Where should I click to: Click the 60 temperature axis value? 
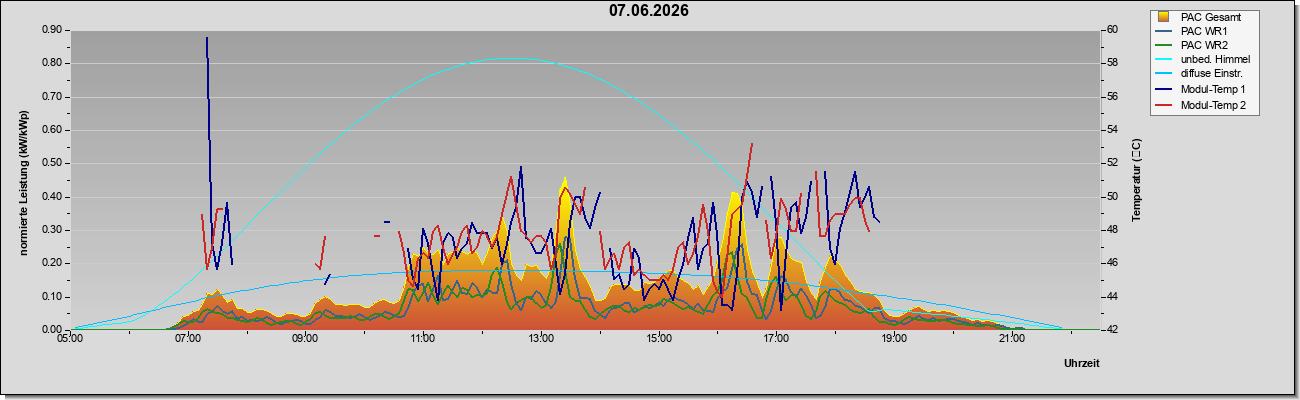click(1113, 29)
